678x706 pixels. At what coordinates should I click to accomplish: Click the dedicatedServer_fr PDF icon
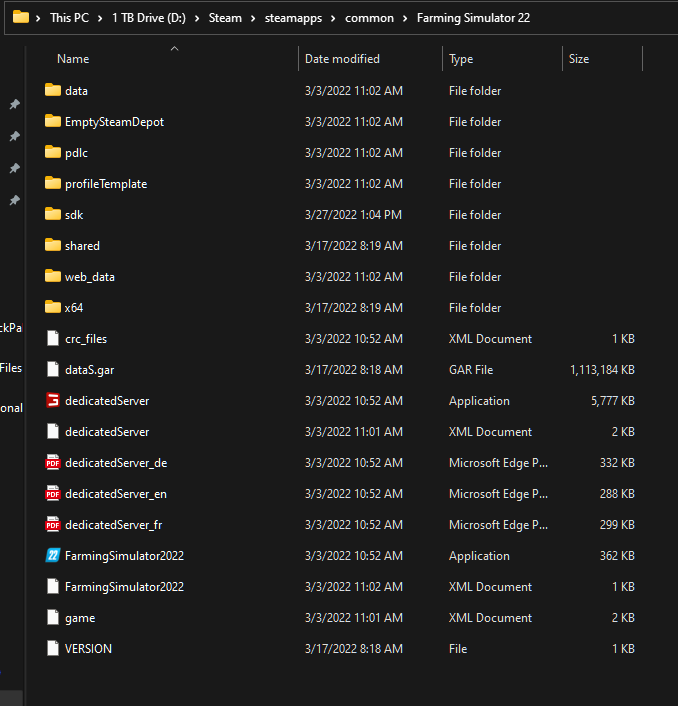pos(53,525)
